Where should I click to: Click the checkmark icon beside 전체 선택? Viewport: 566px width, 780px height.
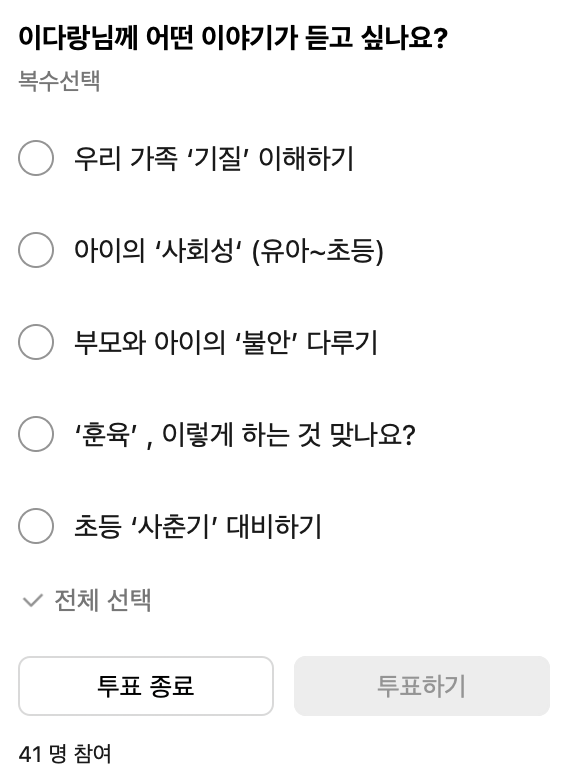[32, 600]
